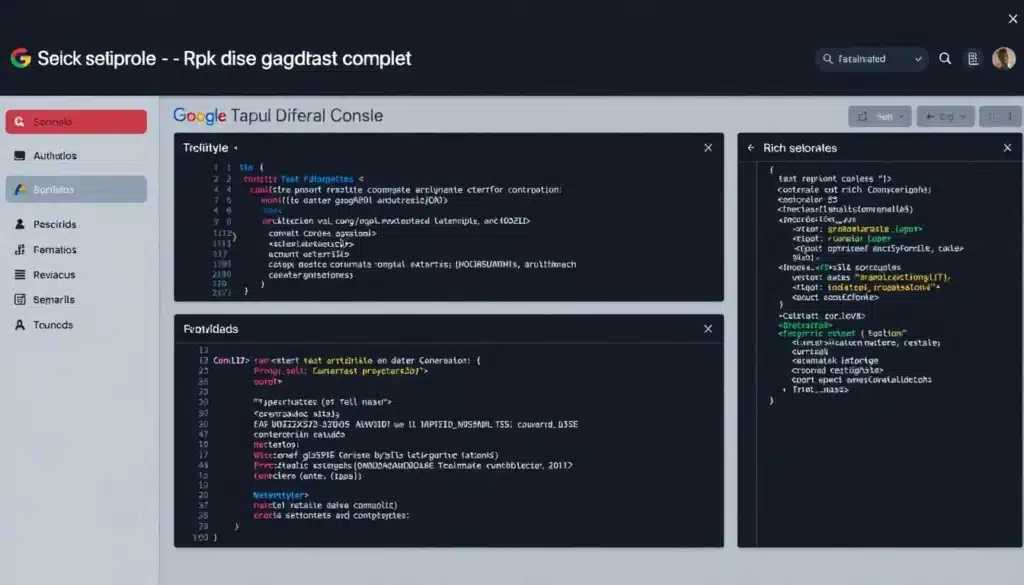1024x585 pixels.
Task: Click the red Sponolo button
Action: (x=76, y=122)
